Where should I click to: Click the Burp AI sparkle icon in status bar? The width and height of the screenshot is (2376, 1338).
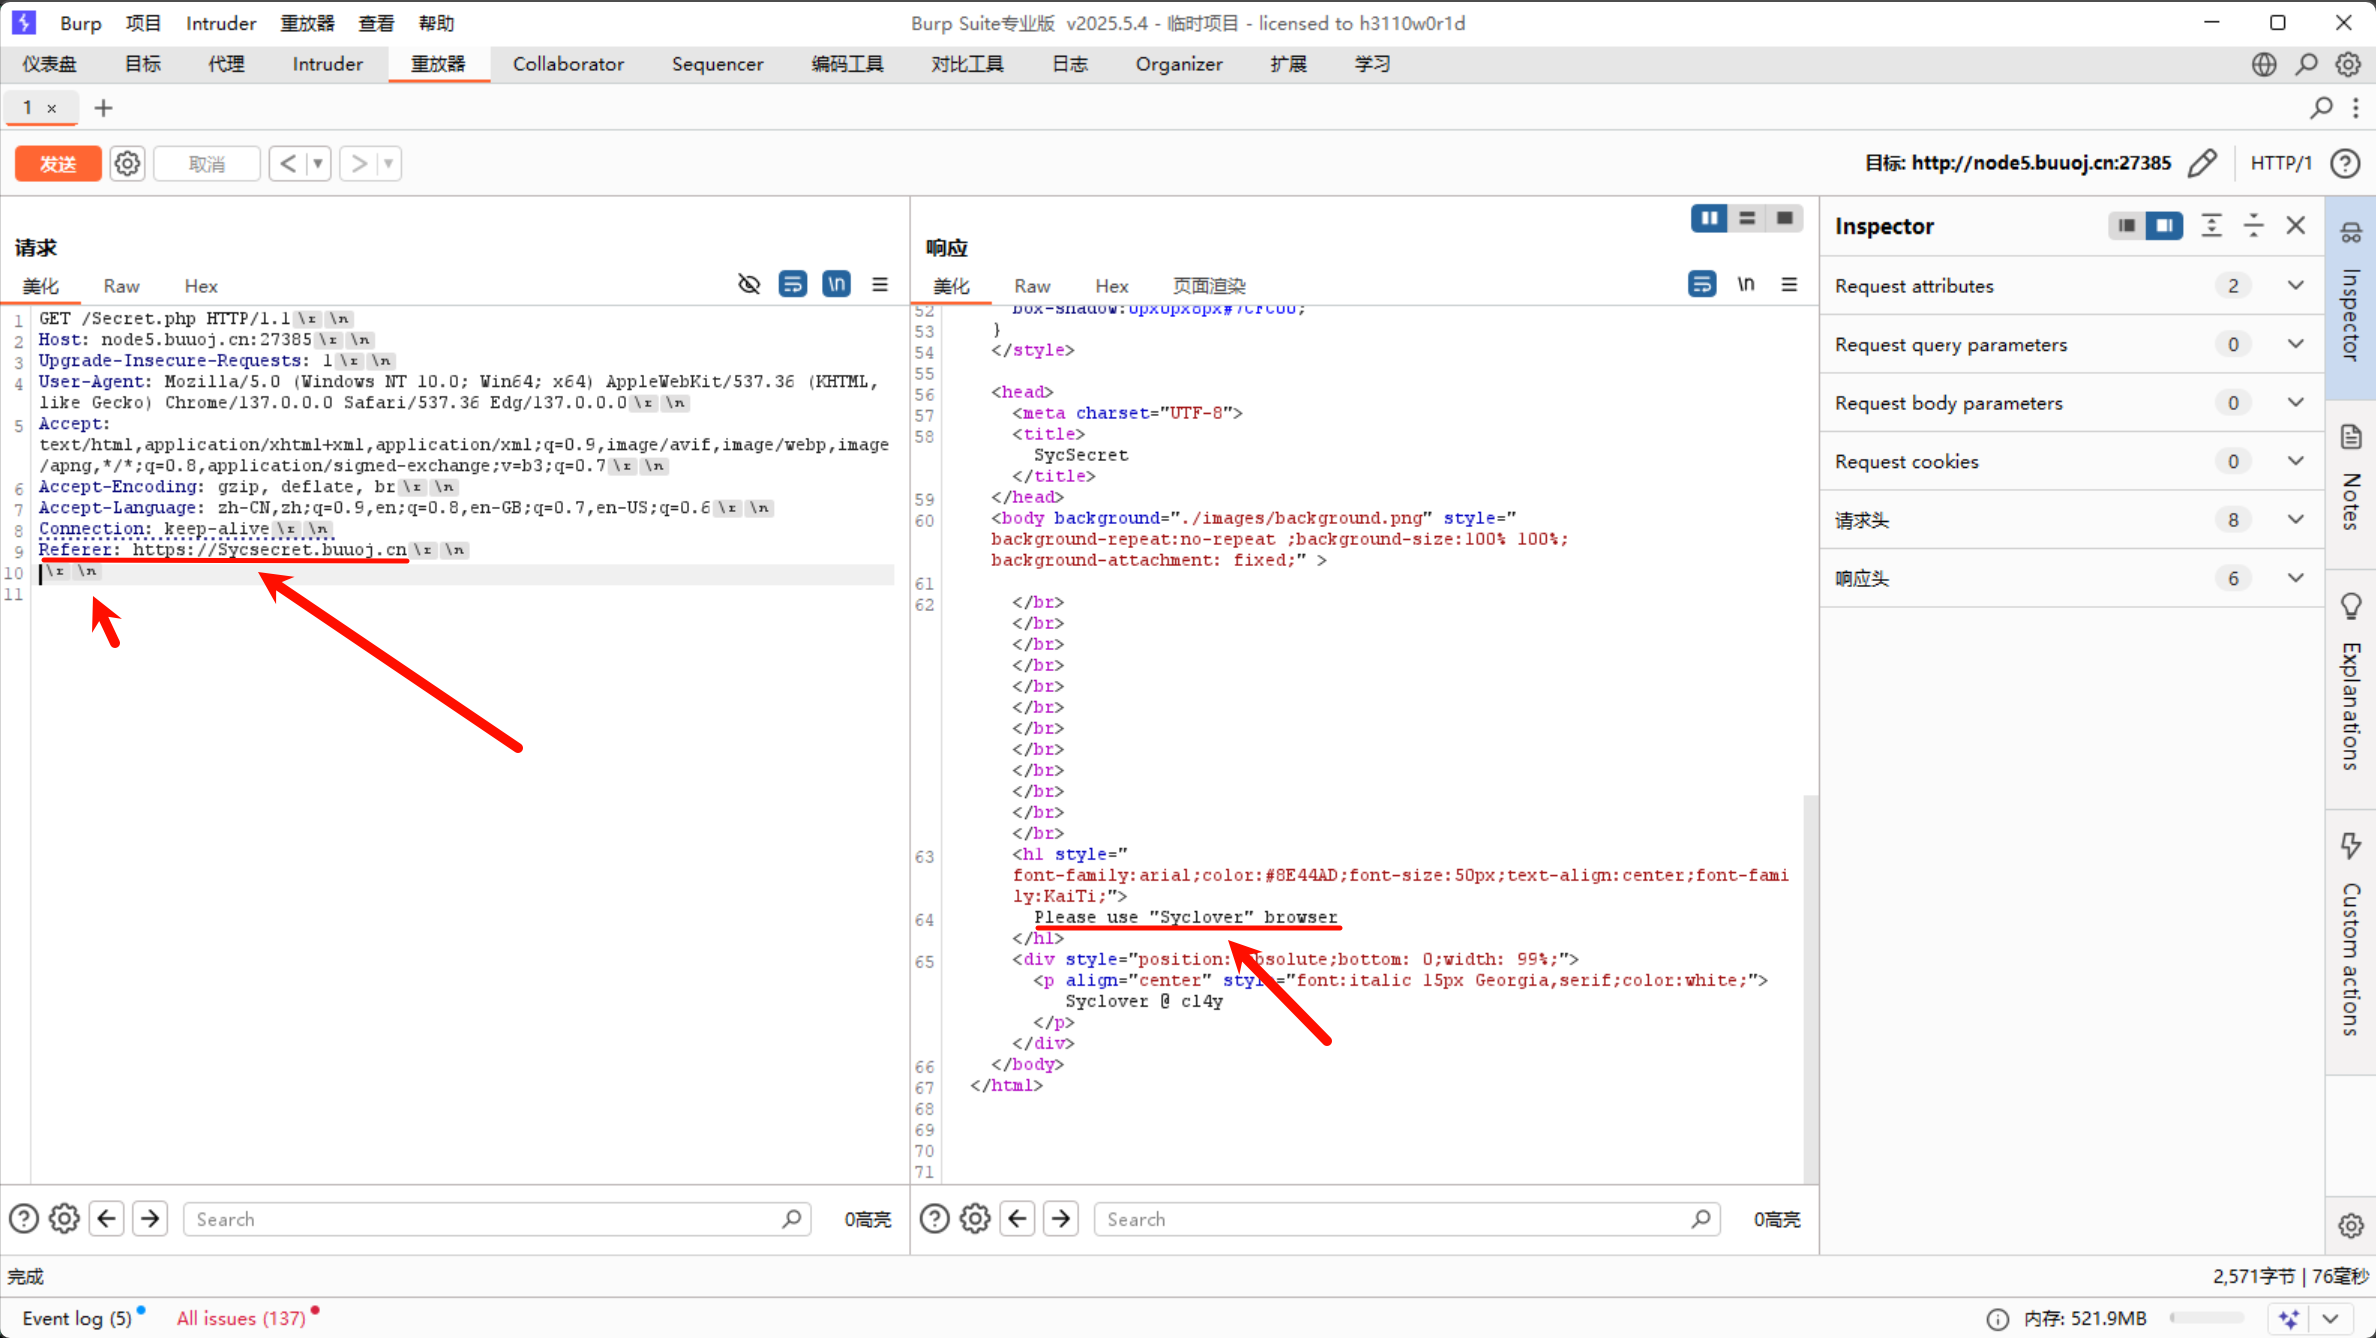coord(2289,1318)
